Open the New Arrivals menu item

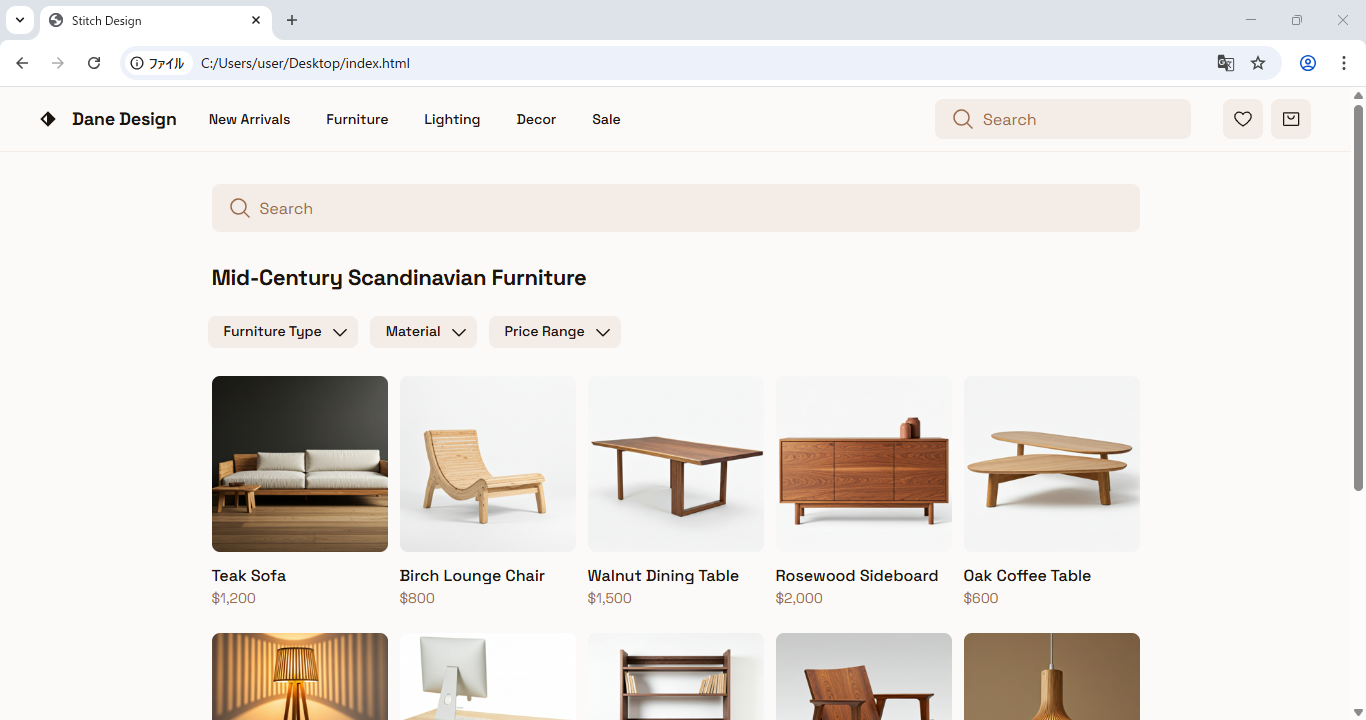249,119
